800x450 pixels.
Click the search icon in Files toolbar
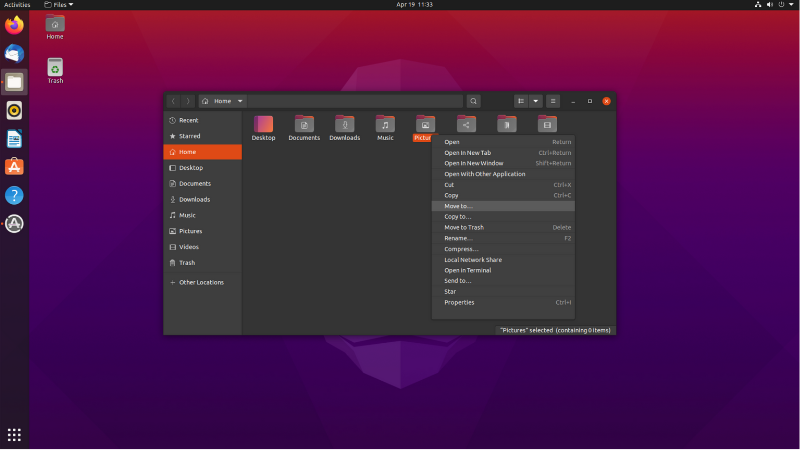(x=473, y=101)
